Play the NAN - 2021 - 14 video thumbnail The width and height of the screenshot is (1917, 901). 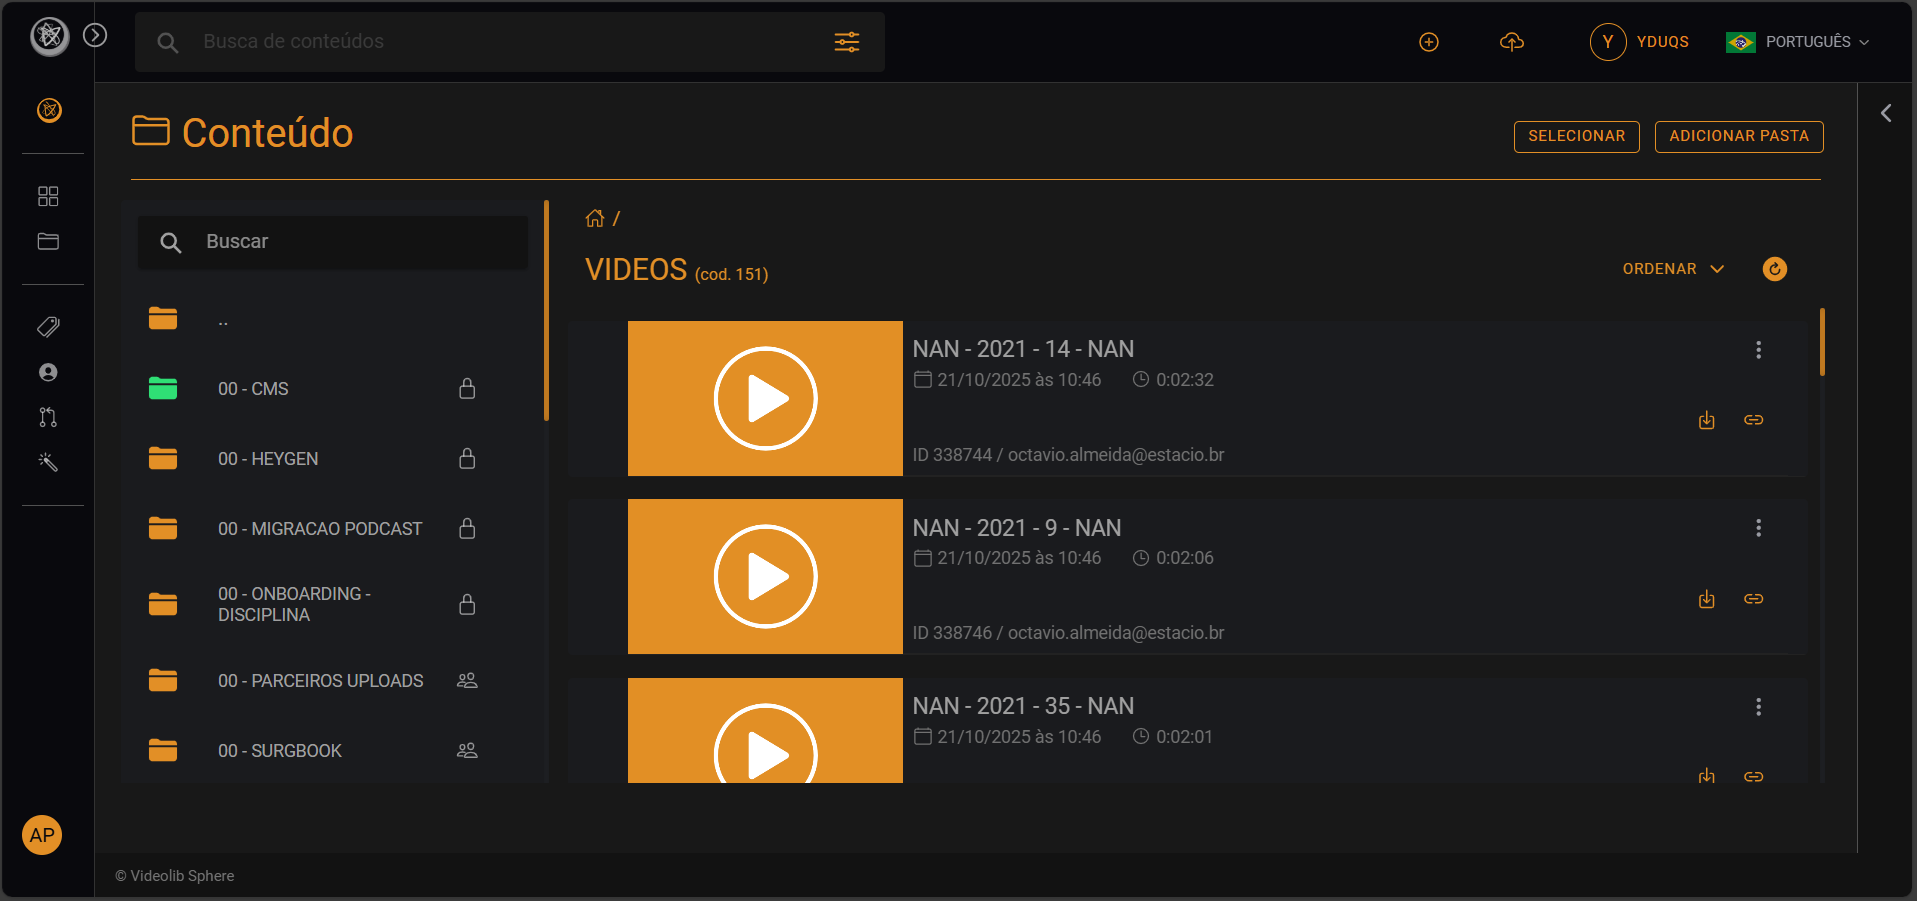[x=764, y=398]
